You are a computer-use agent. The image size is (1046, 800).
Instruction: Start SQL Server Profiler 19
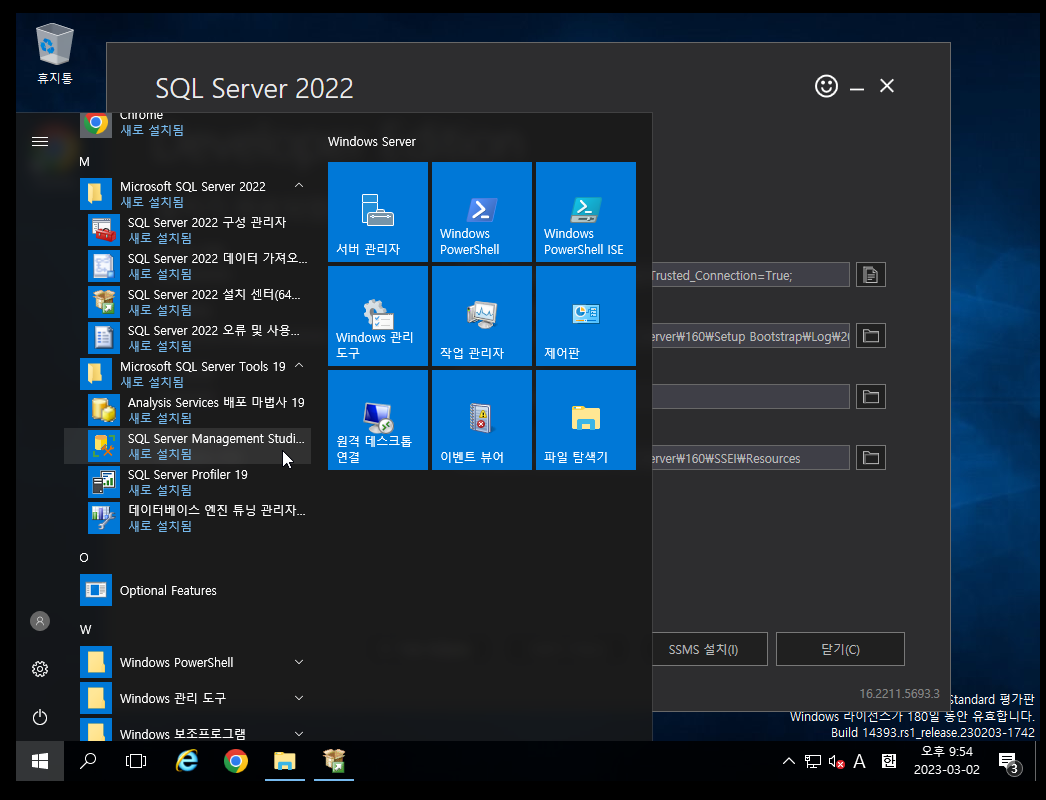(x=187, y=482)
